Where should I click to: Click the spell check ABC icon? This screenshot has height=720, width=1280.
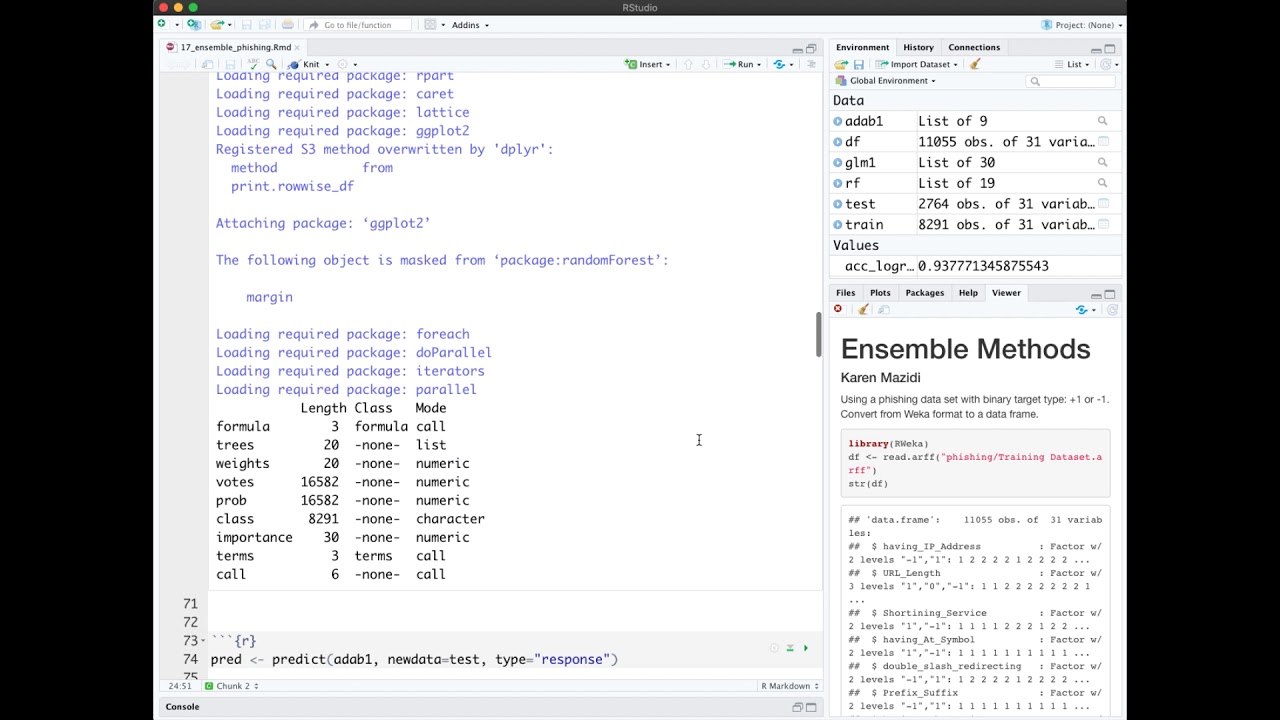point(253,64)
